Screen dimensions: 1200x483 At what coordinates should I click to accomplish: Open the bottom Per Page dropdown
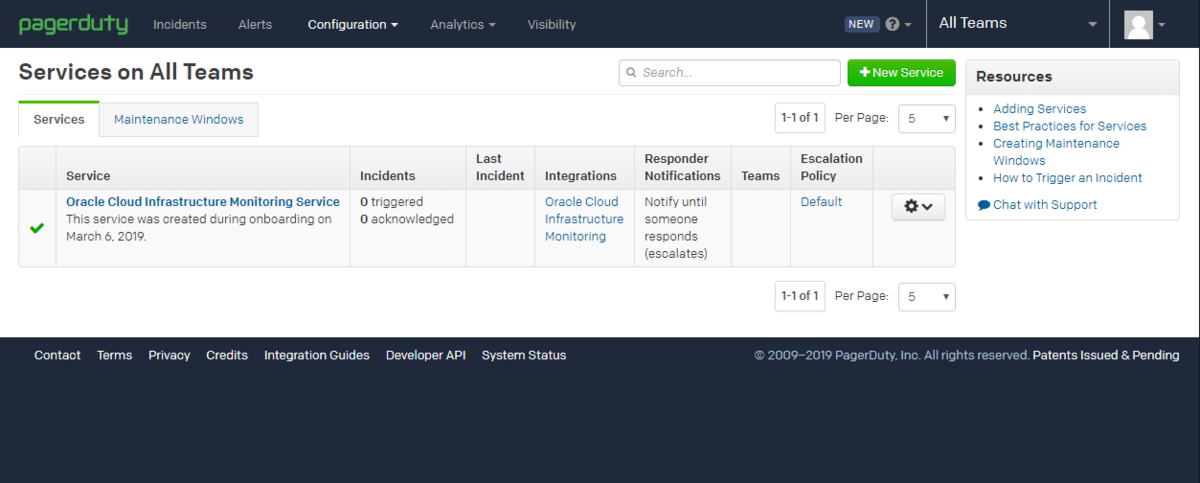click(x=927, y=297)
